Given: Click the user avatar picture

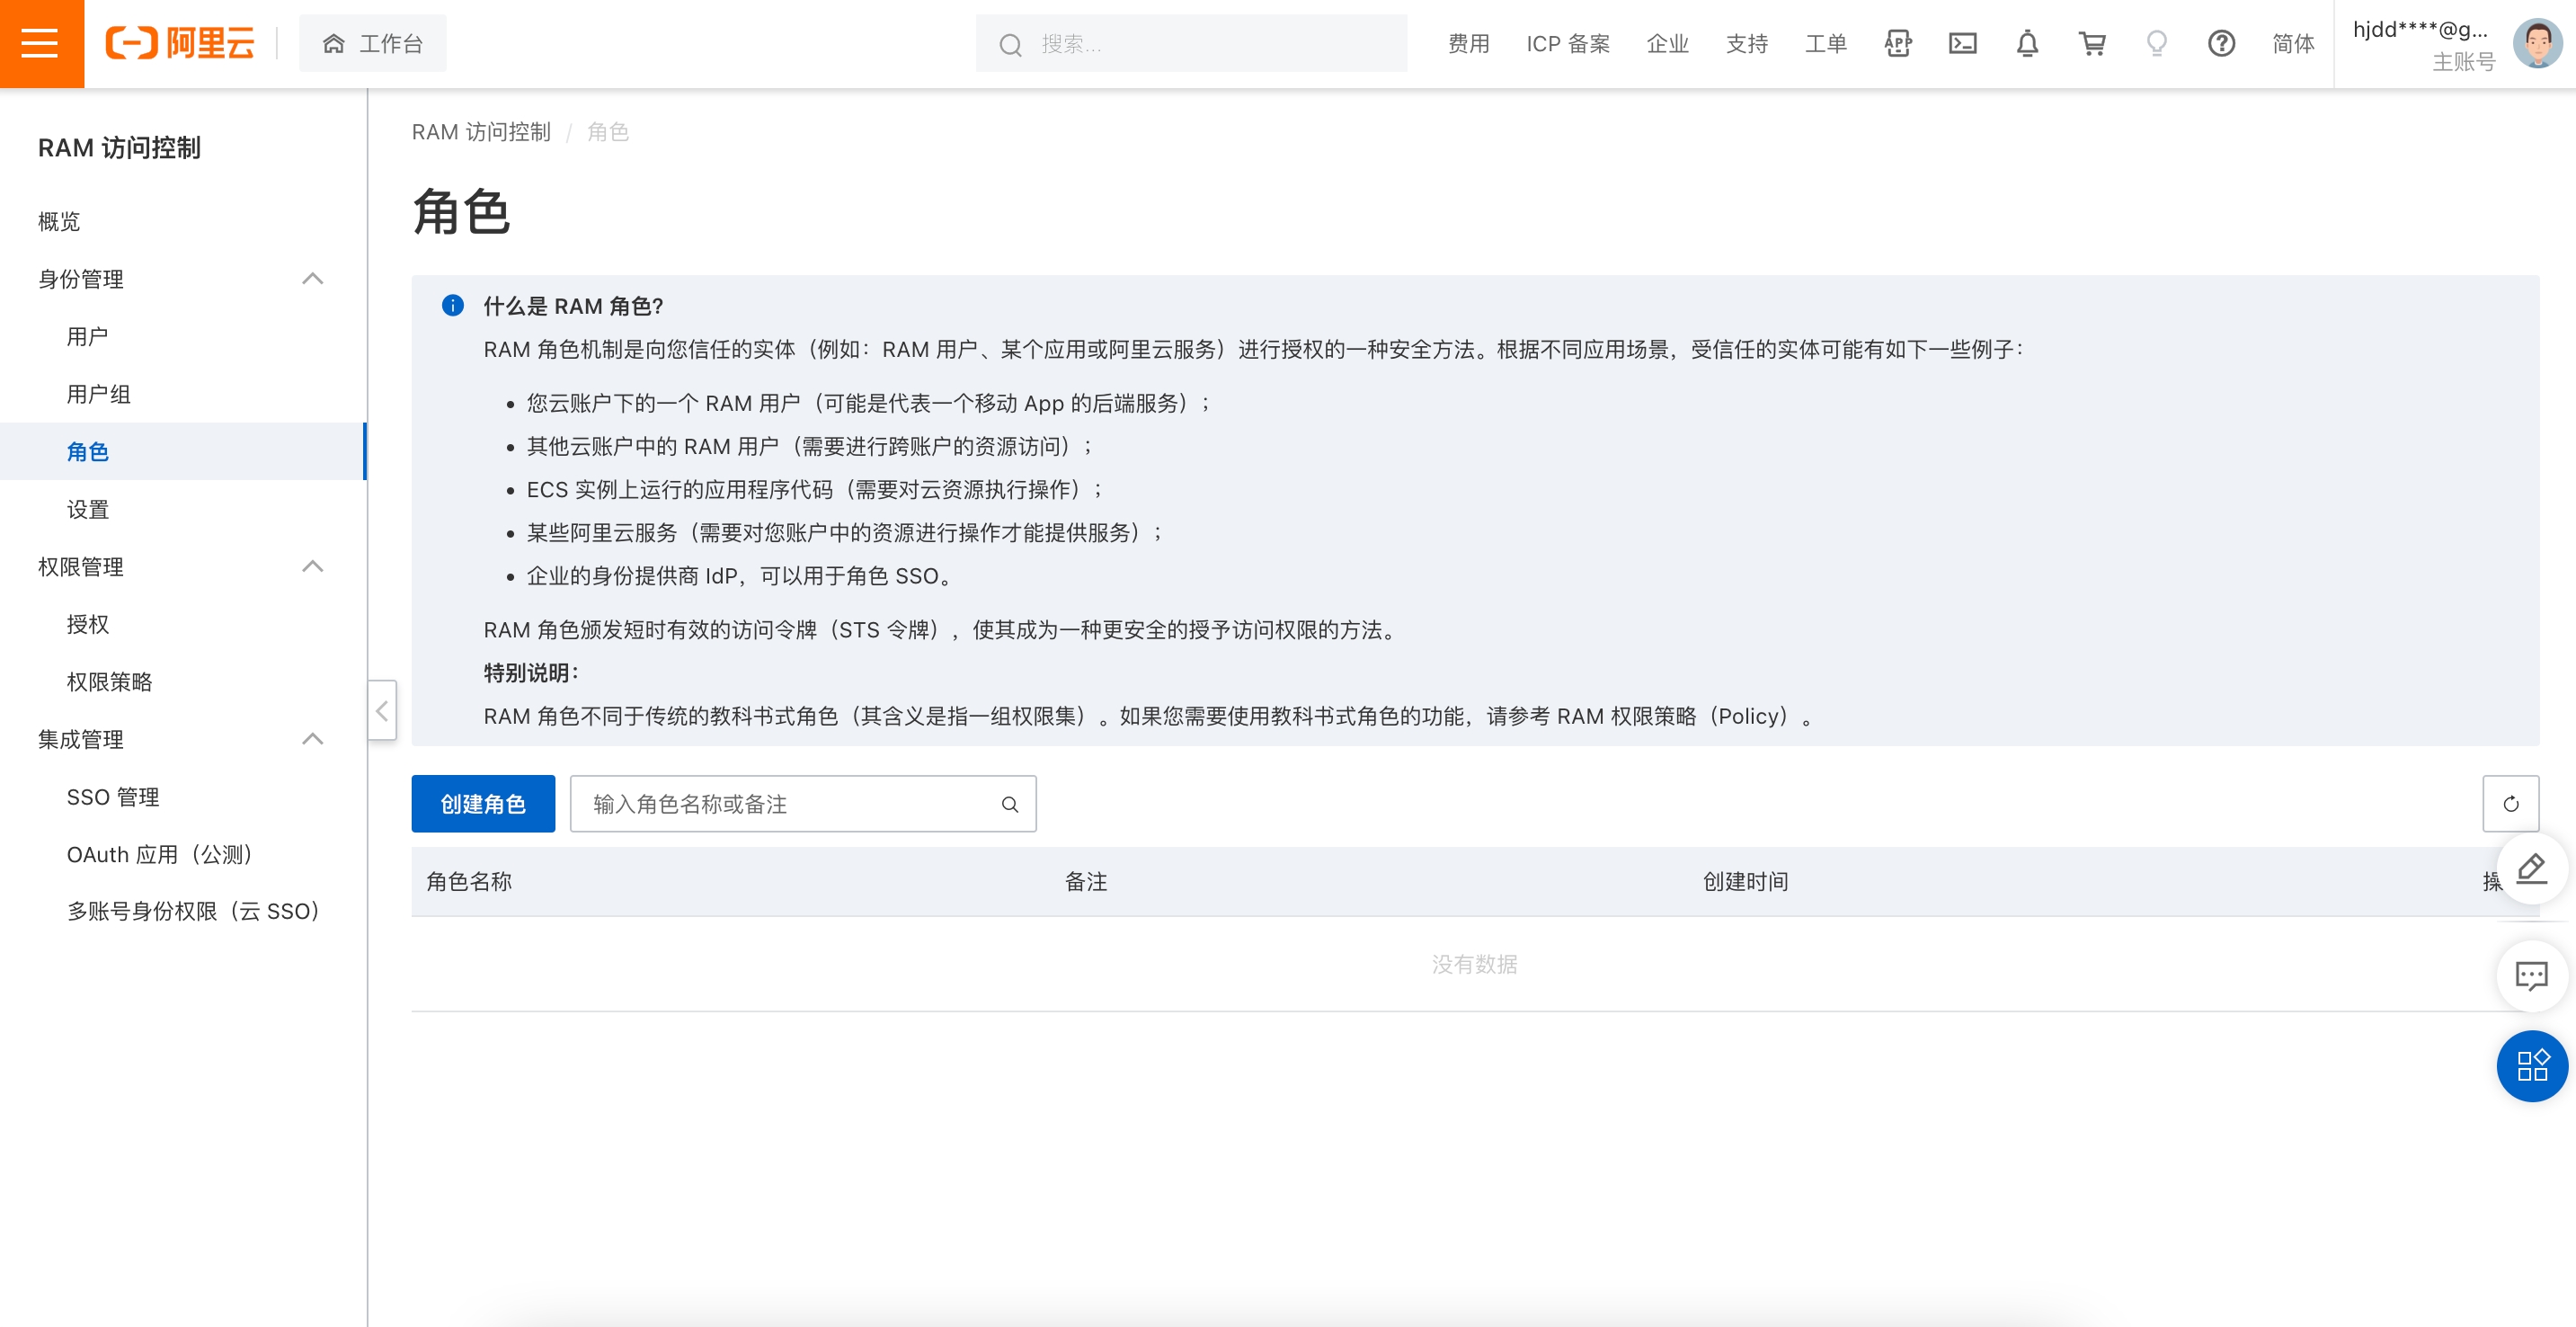Looking at the screenshot, I should coord(2538,43).
